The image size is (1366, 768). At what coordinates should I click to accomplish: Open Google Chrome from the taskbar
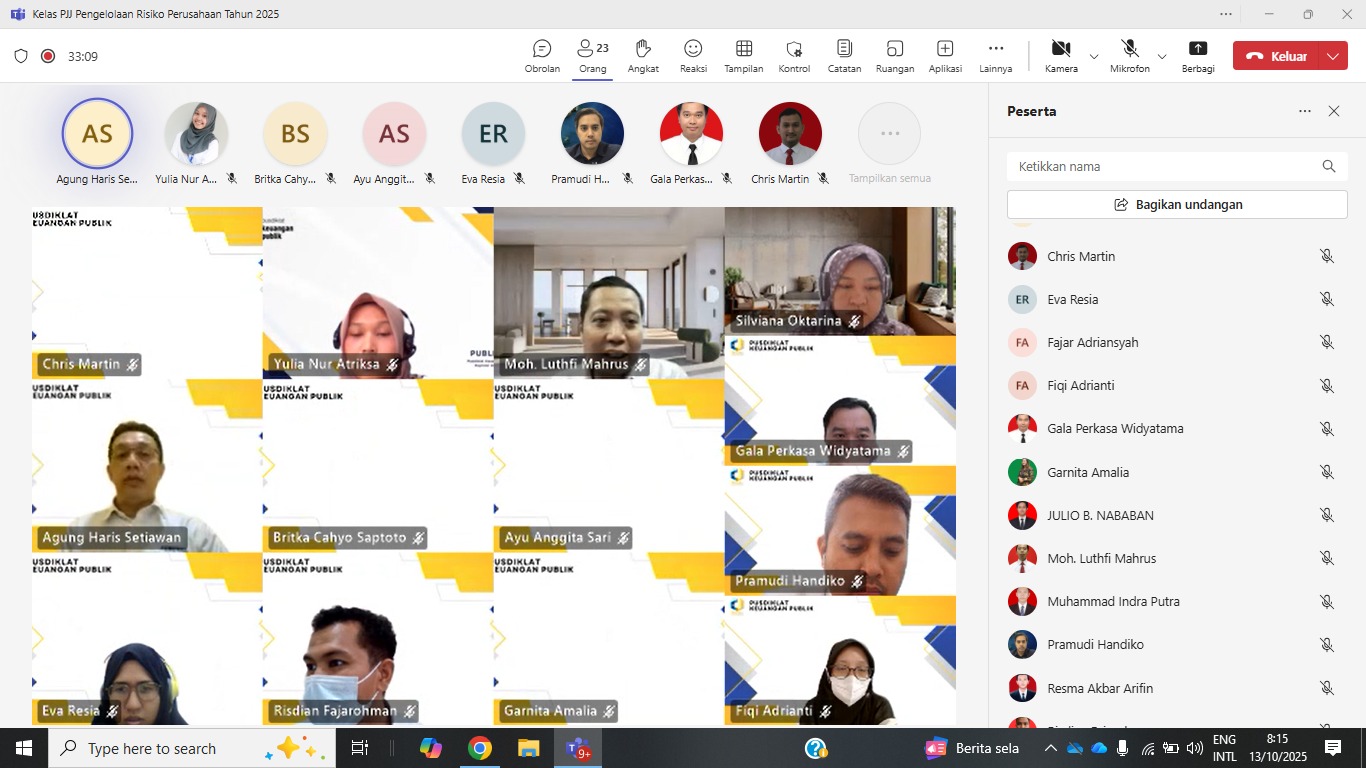pyautogui.click(x=480, y=748)
